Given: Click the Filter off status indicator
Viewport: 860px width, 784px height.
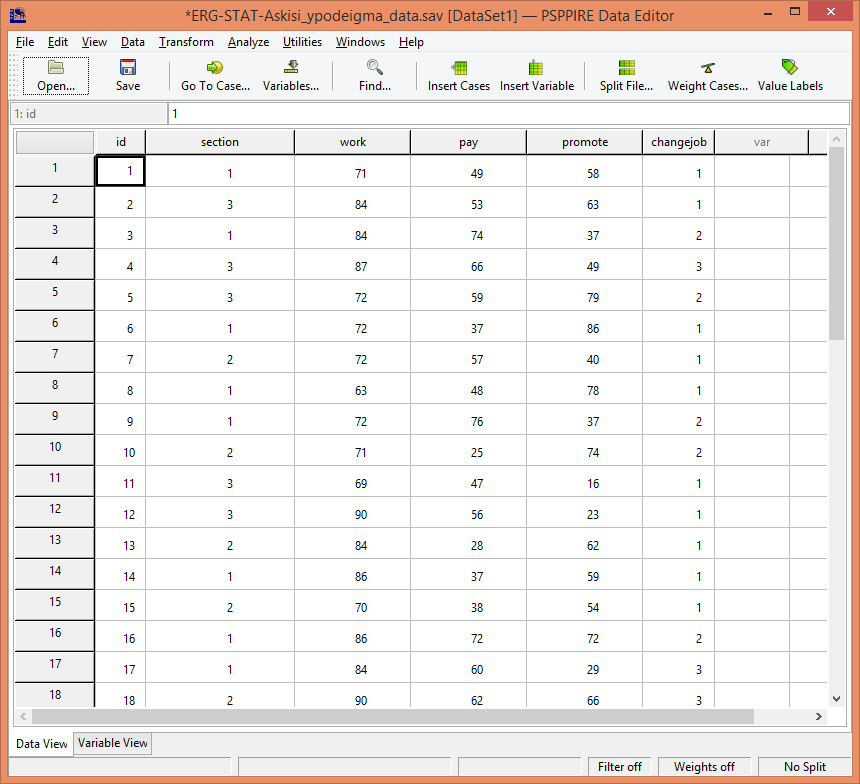Looking at the screenshot, I should click(620, 767).
